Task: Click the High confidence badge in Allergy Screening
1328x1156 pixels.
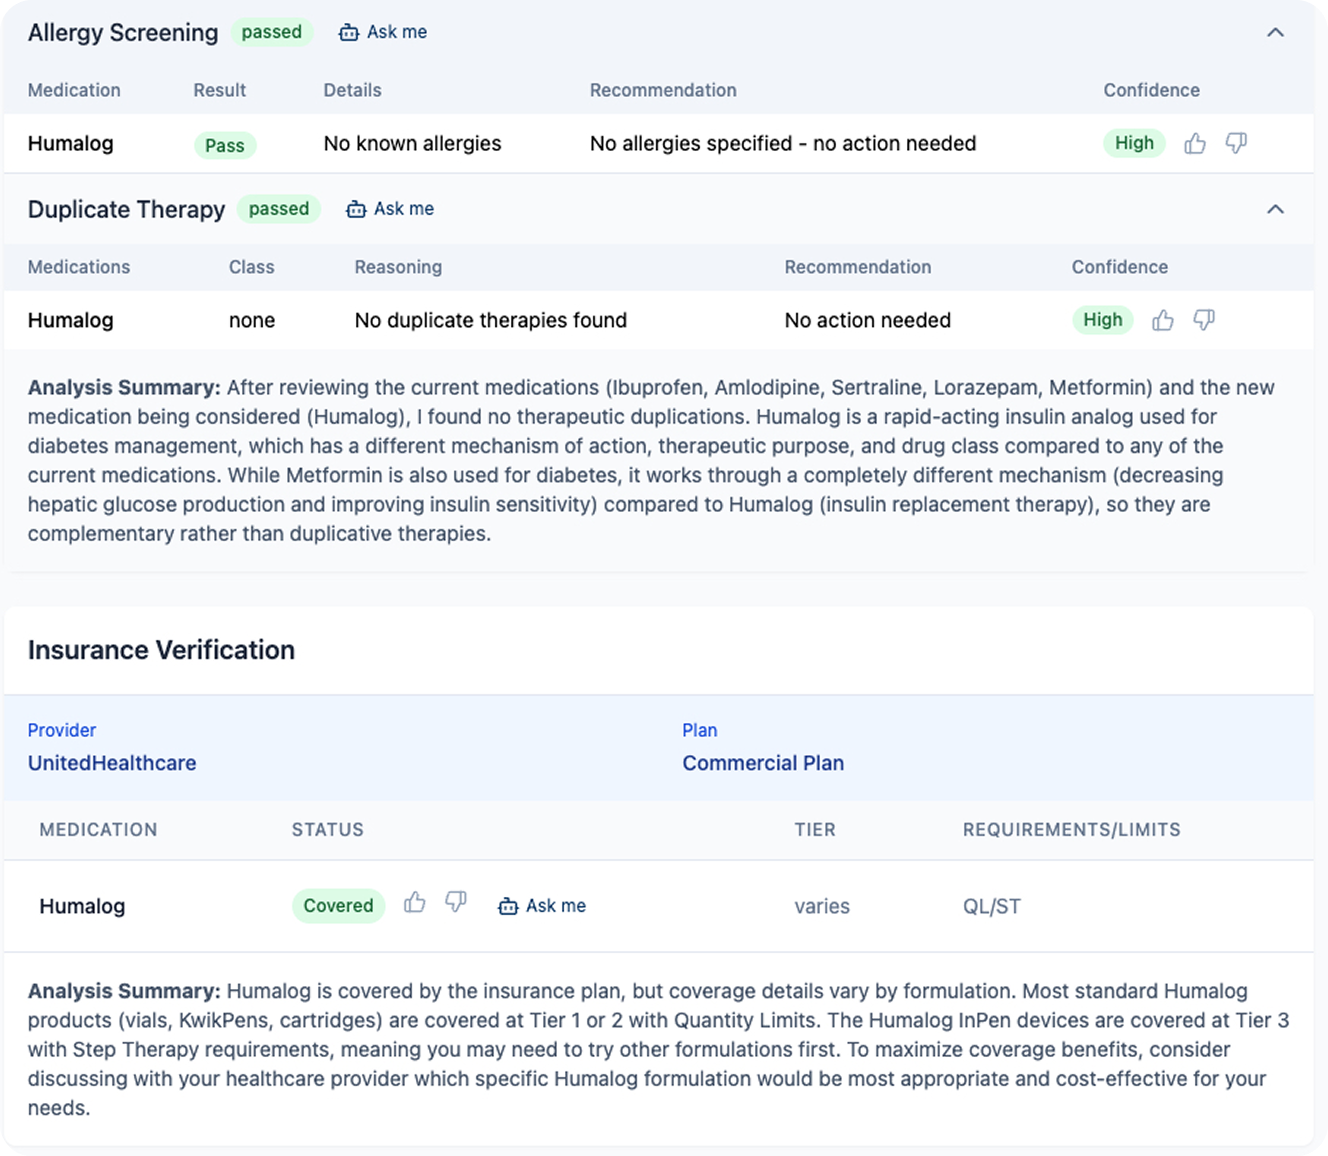Action: coord(1134,143)
